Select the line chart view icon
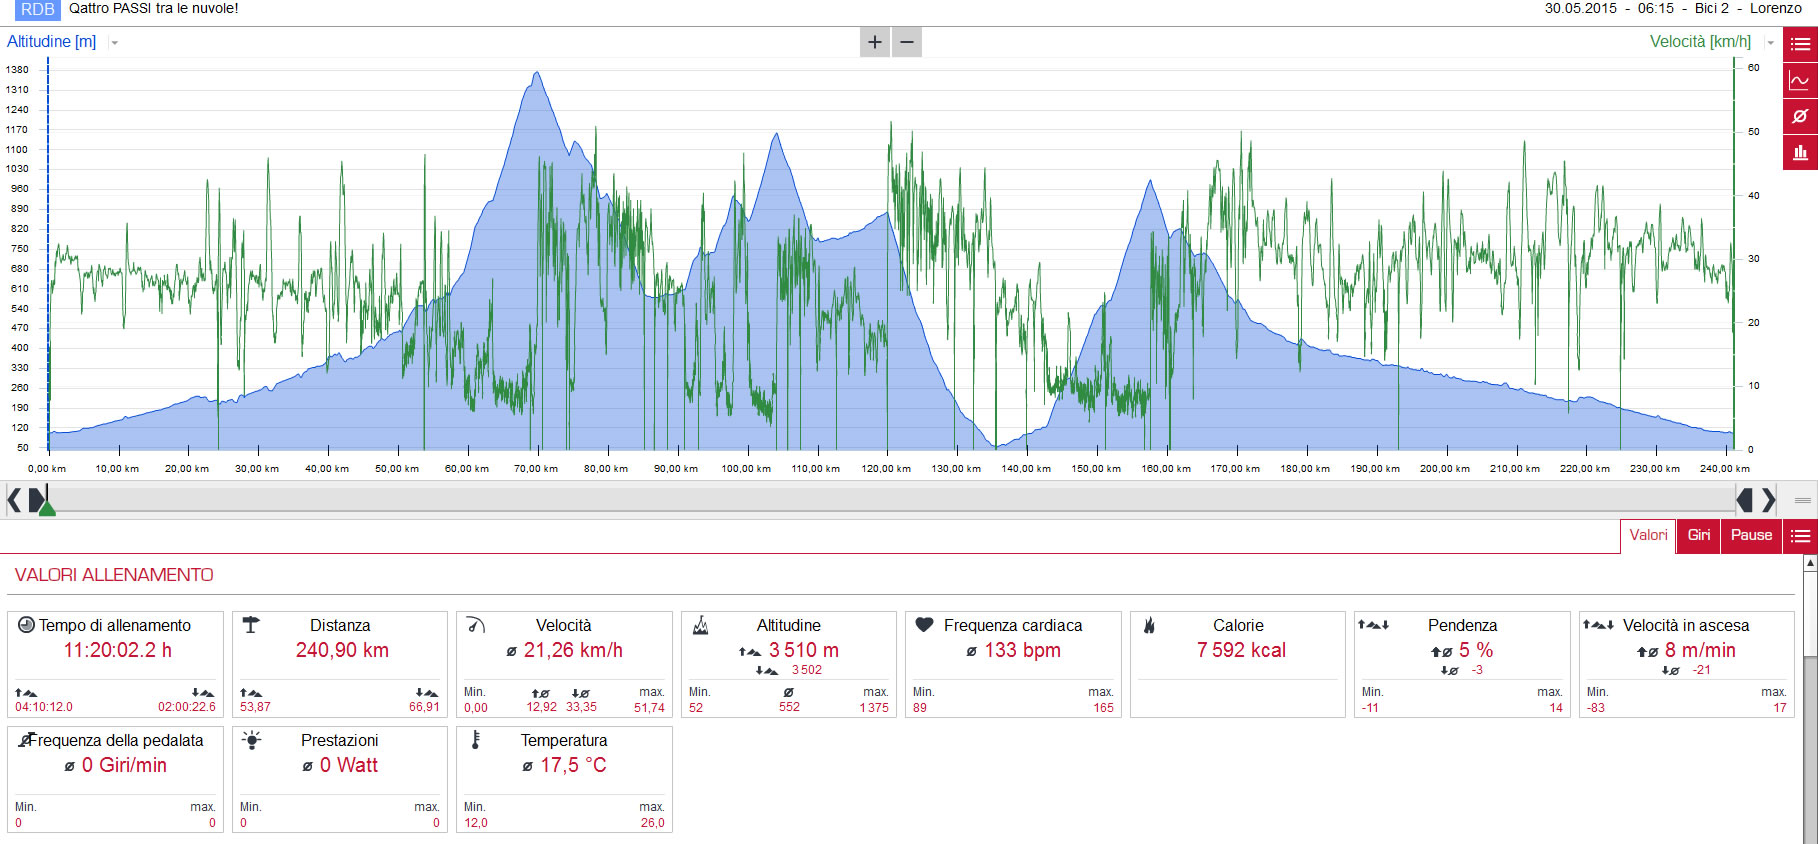The width and height of the screenshot is (1818, 844). 1800,80
